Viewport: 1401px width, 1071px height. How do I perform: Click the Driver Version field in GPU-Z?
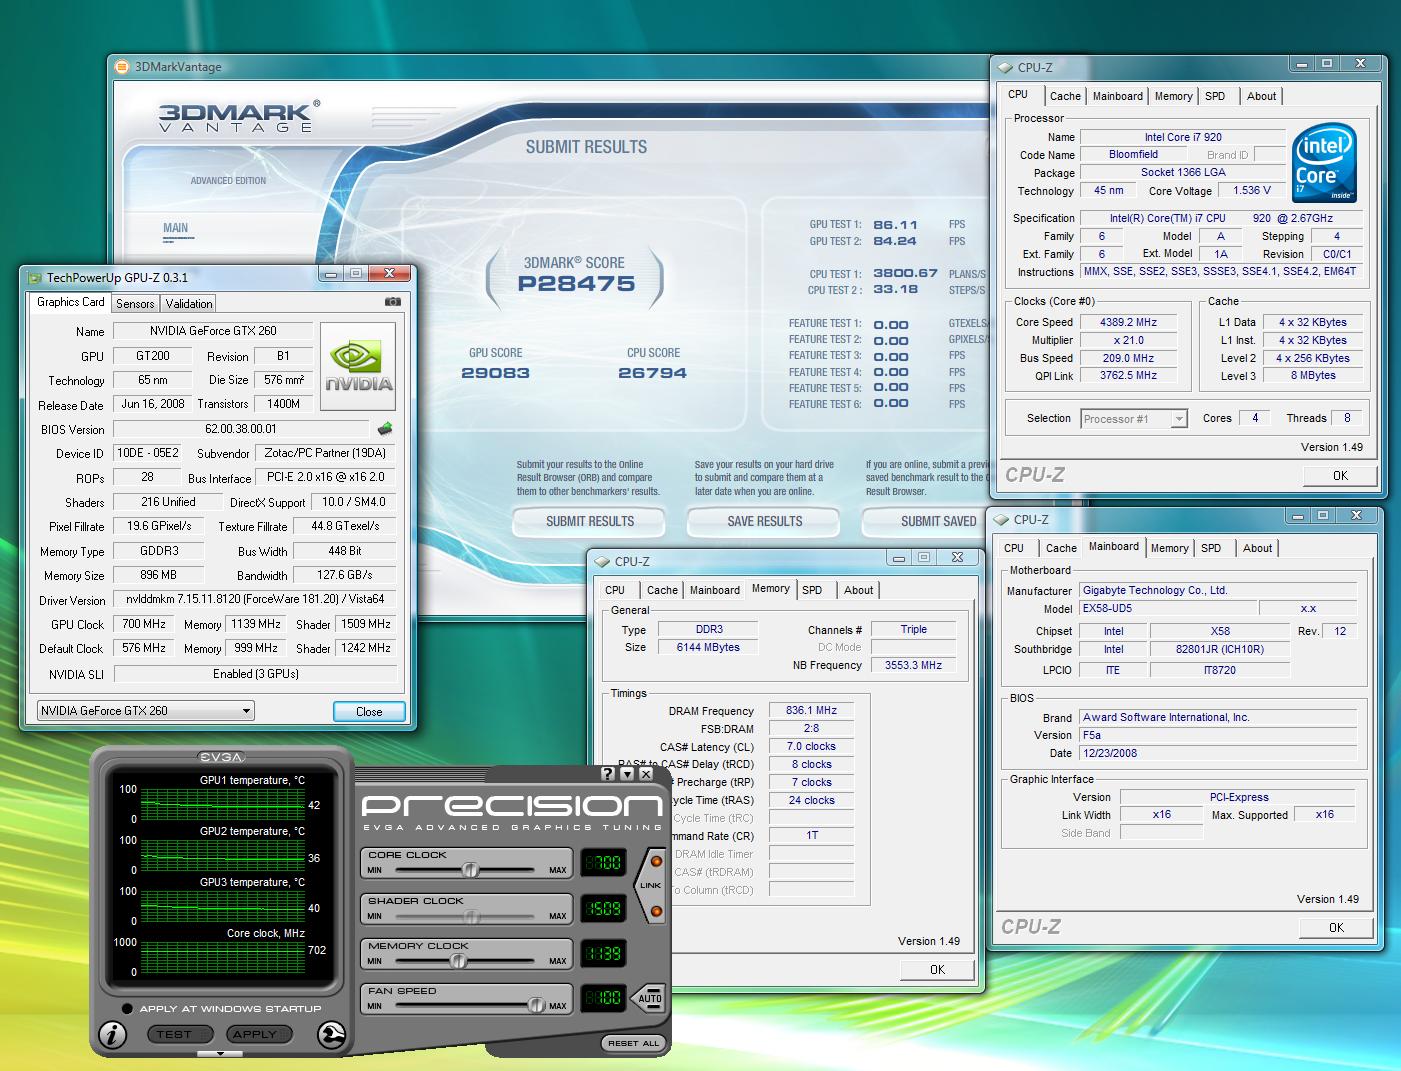coord(255,600)
